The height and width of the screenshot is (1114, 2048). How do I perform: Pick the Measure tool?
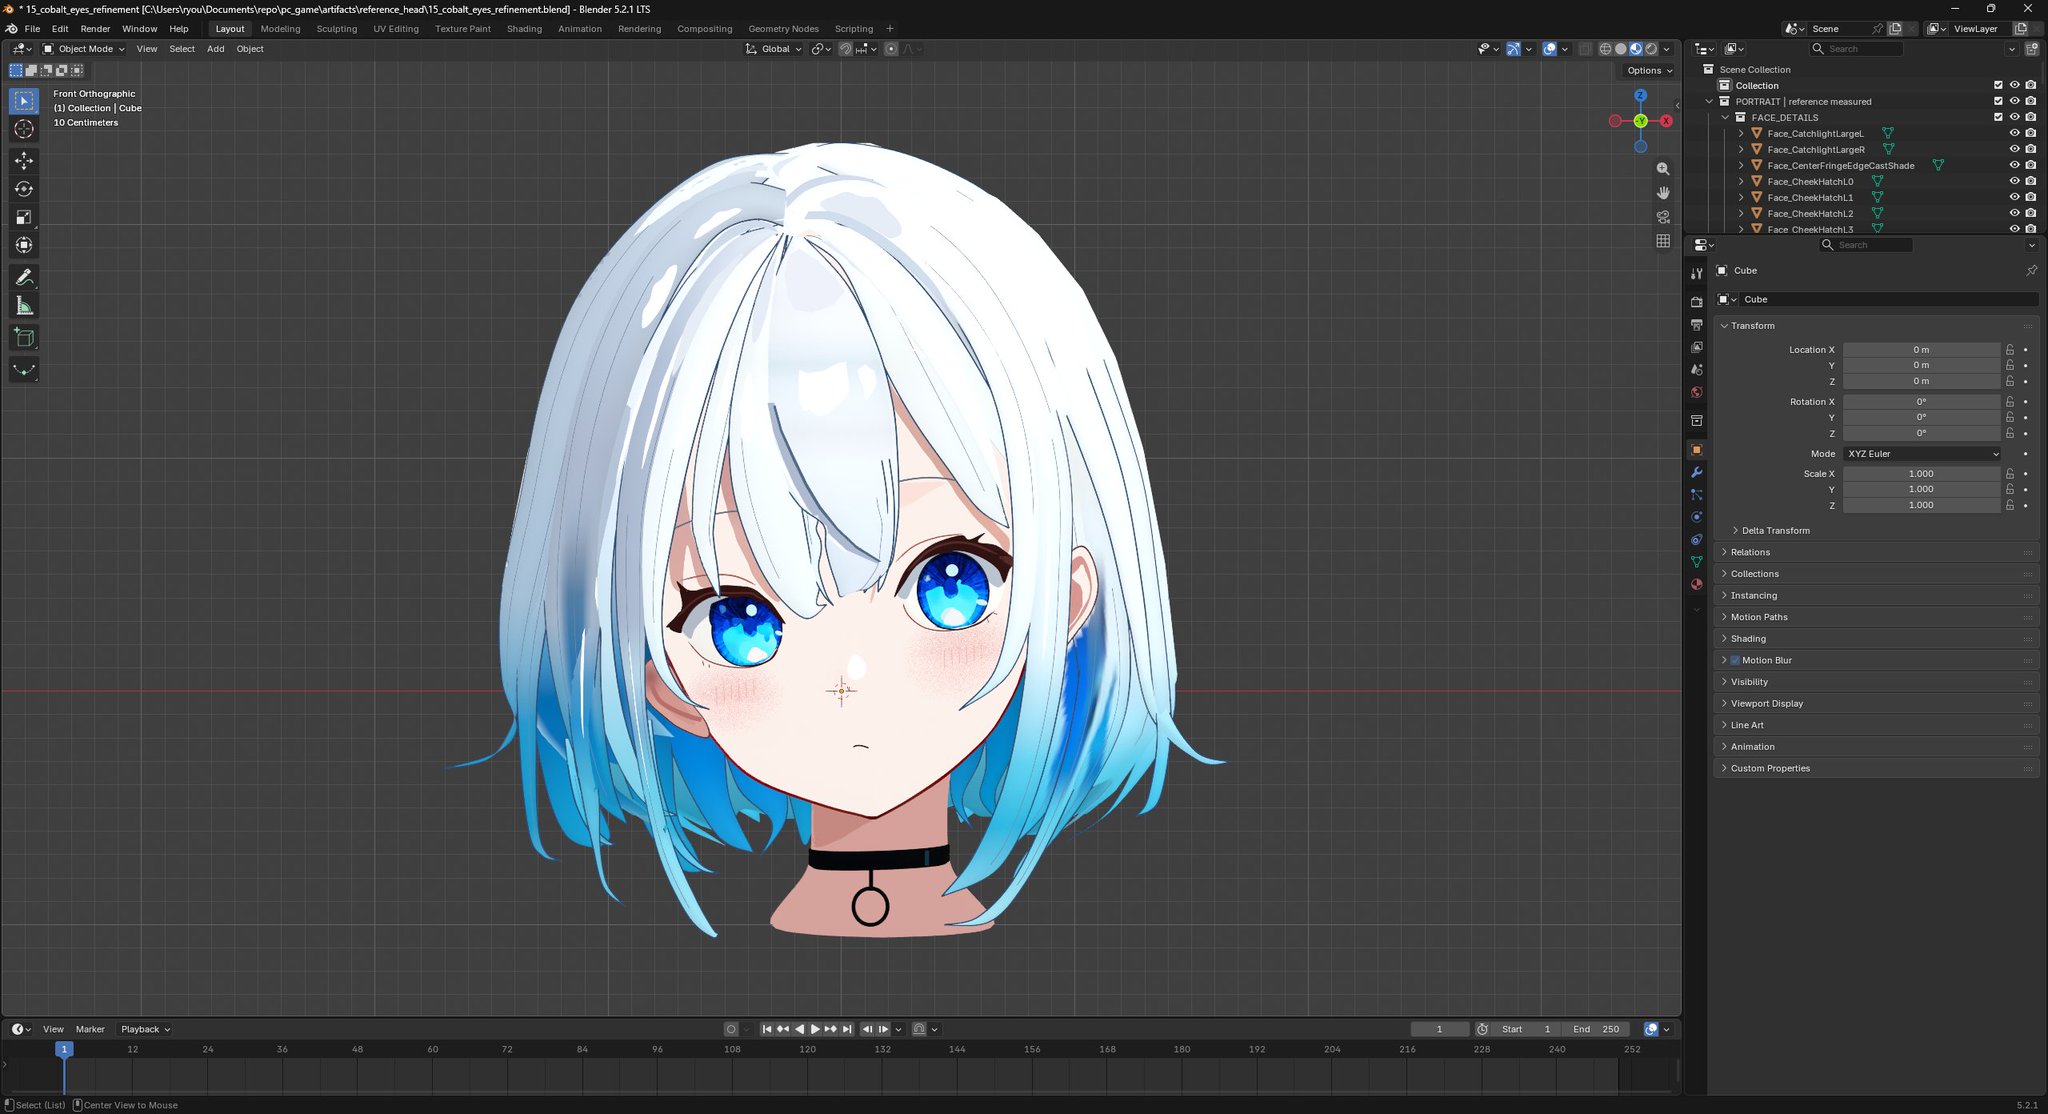24,306
